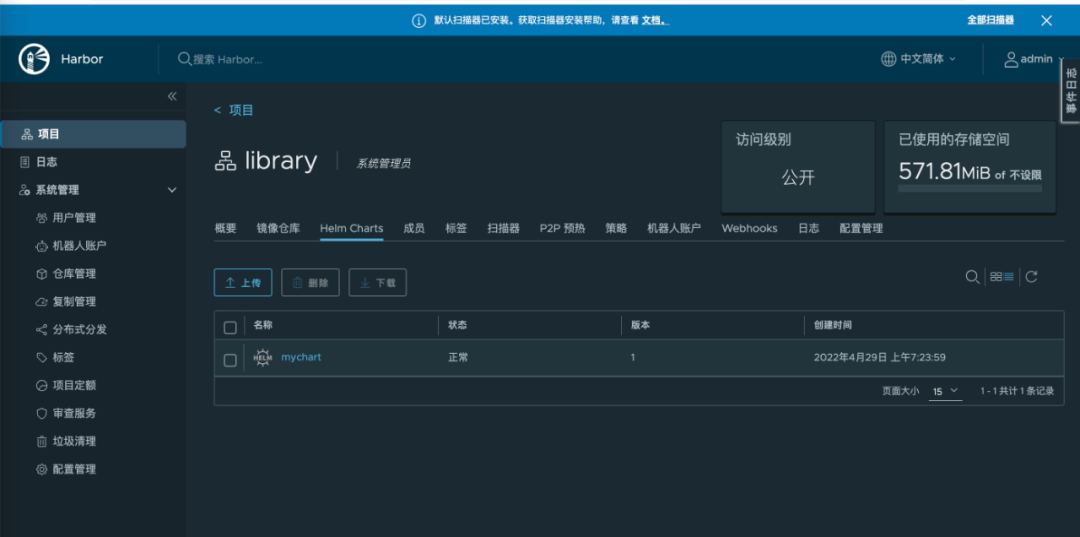This screenshot has height=537, width=1080.
Task: Click the 仓库管理 cube icon
Action: (x=41, y=274)
